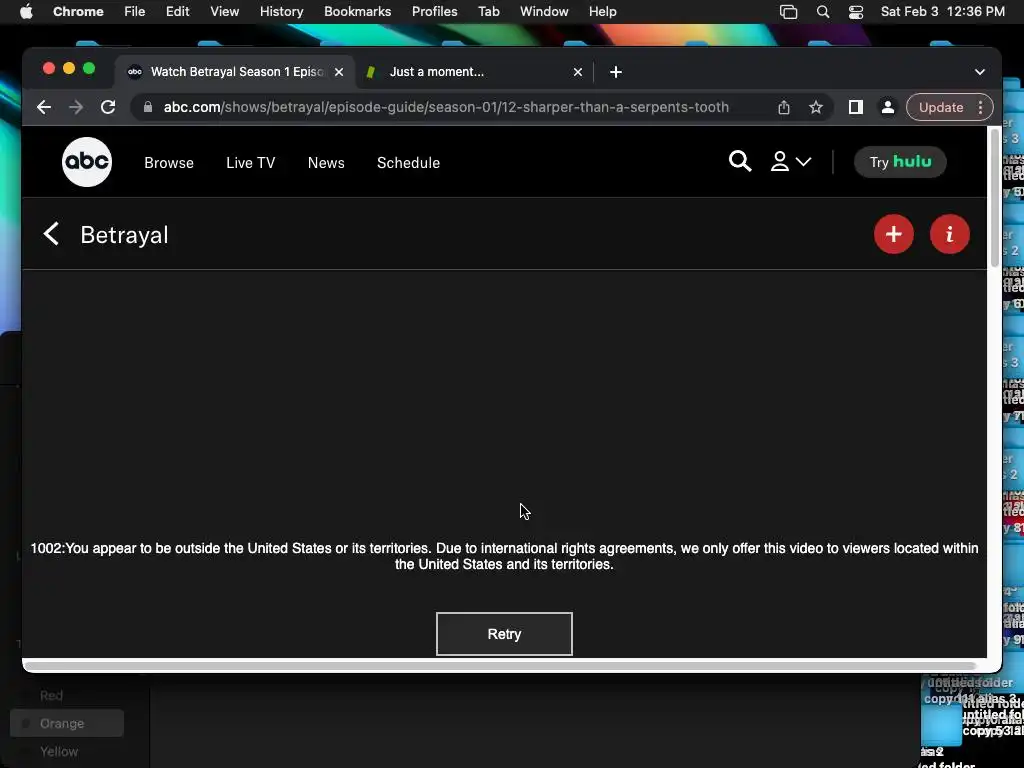Toggle the Chrome side panel
This screenshot has height=768, width=1024.
coord(856,107)
